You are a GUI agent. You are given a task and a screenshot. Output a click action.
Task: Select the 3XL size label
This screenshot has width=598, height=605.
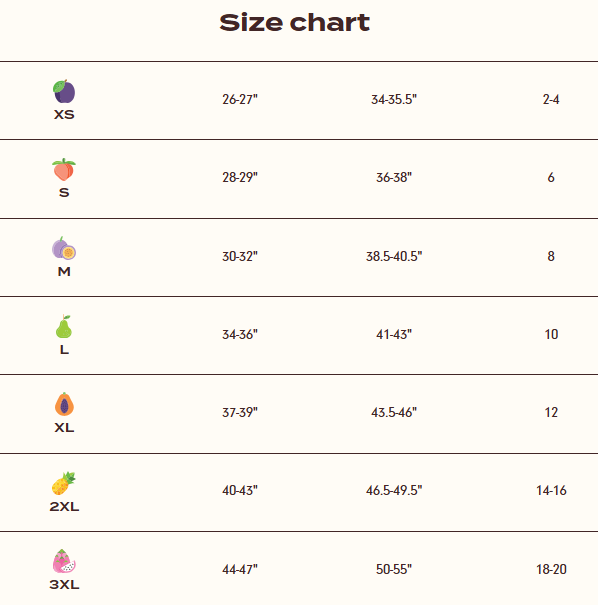pos(64,585)
